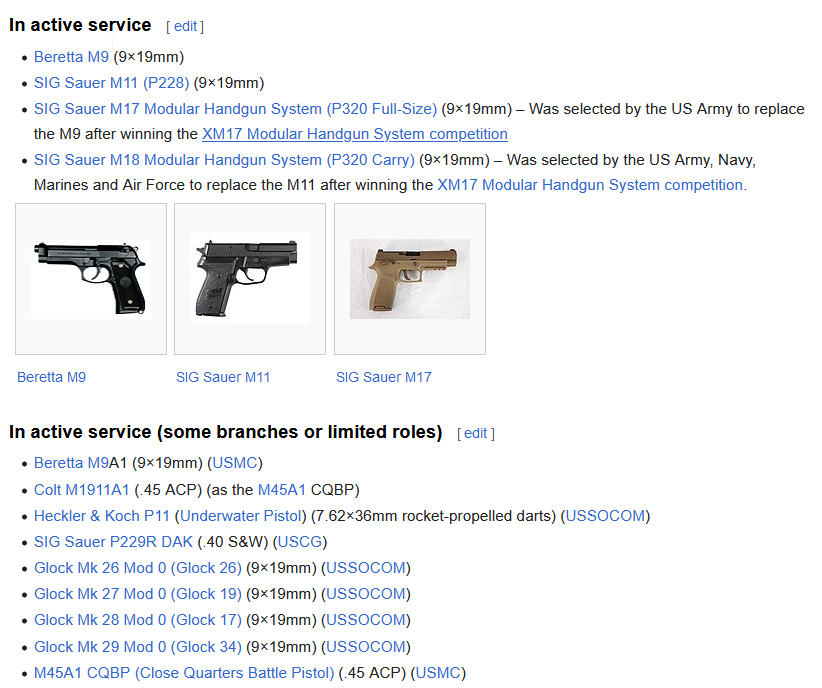Open USSOCOM link beside Glock Mk 26
The image size is (822, 688).
click(366, 568)
